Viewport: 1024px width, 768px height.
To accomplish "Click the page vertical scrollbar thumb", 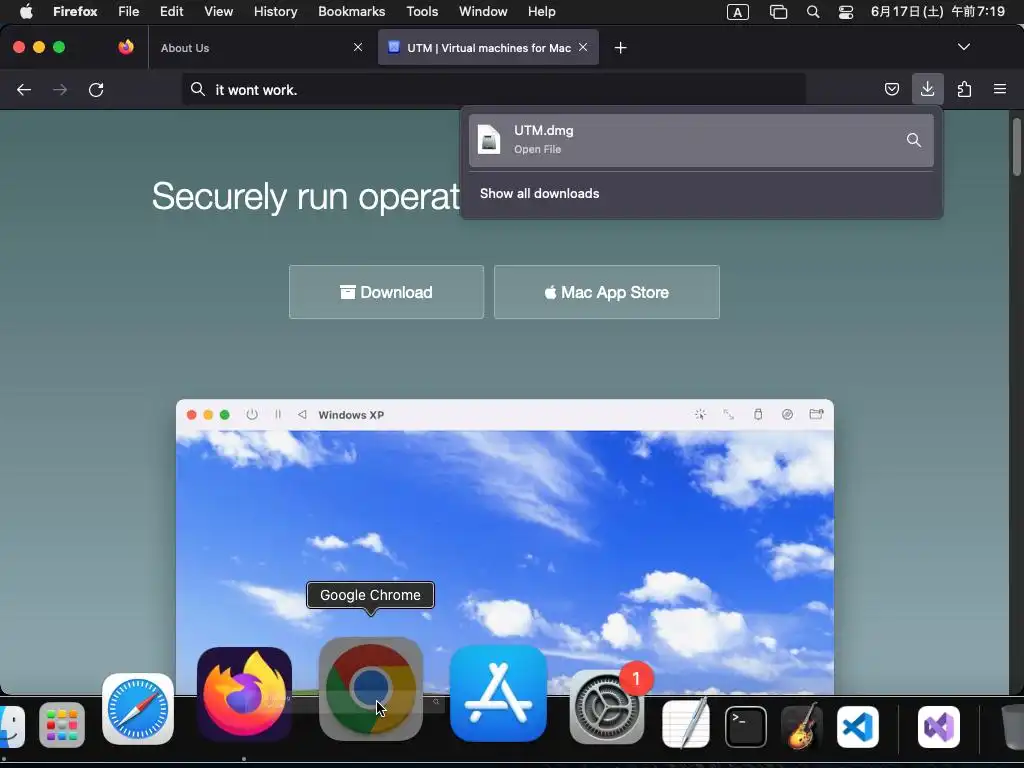I will pyautogui.click(x=1016, y=146).
